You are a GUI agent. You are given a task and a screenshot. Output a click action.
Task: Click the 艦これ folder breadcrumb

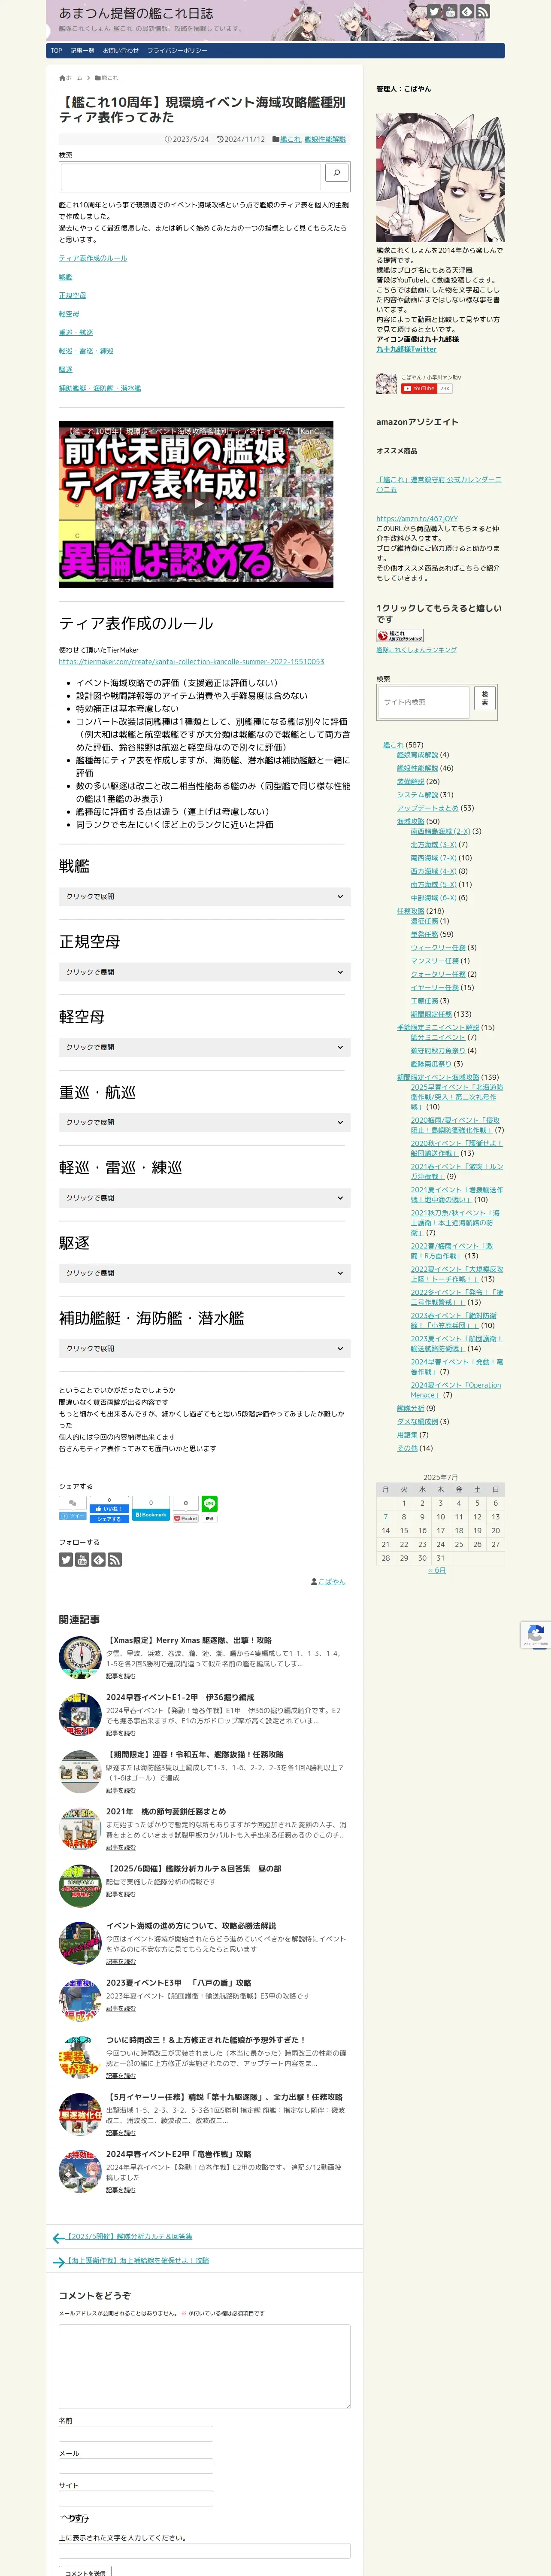tap(106, 78)
